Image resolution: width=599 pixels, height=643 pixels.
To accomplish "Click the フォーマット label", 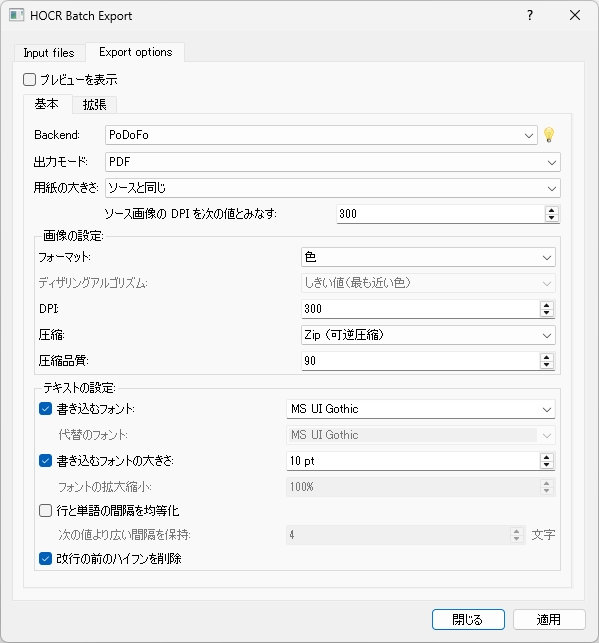I will 64,257.
